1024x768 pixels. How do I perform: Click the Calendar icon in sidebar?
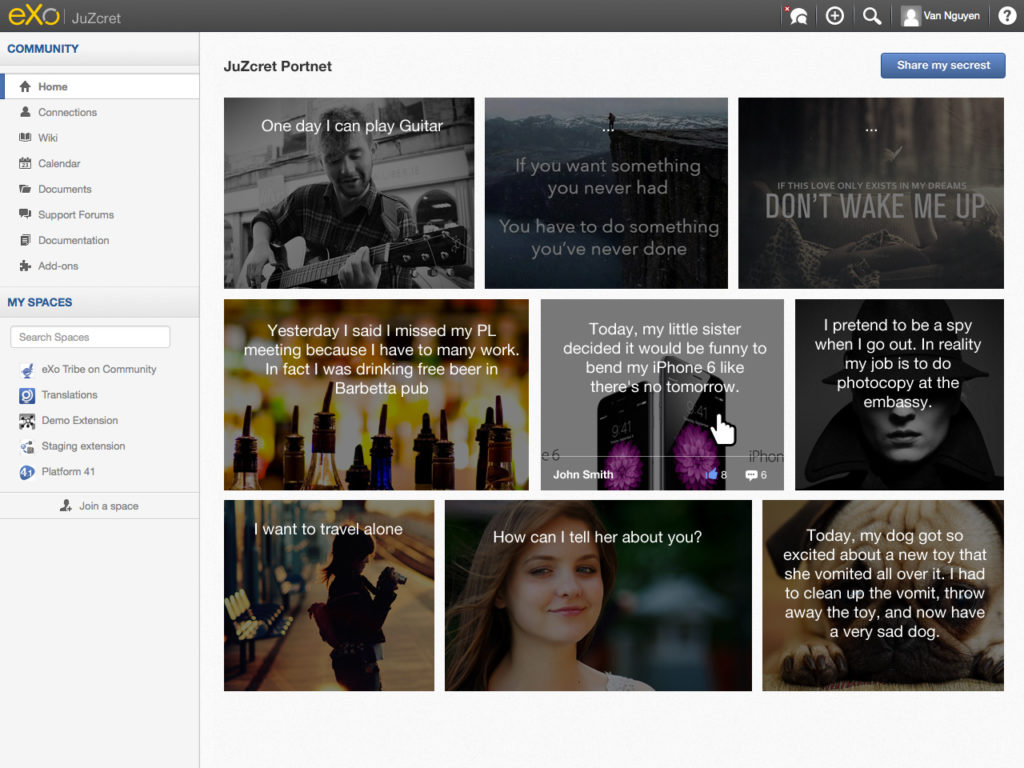click(x=26, y=164)
